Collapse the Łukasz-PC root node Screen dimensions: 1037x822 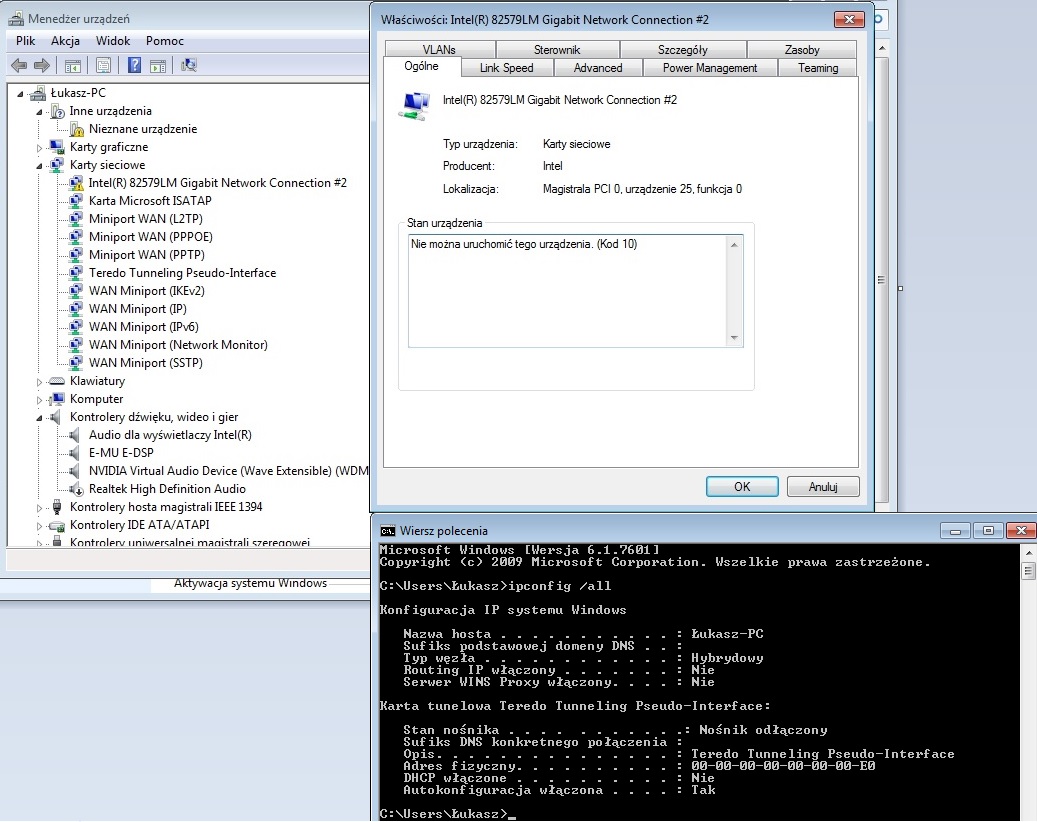(20, 94)
